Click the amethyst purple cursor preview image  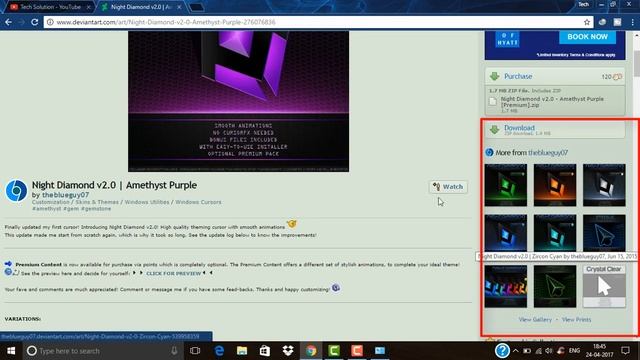pos(238,101)
